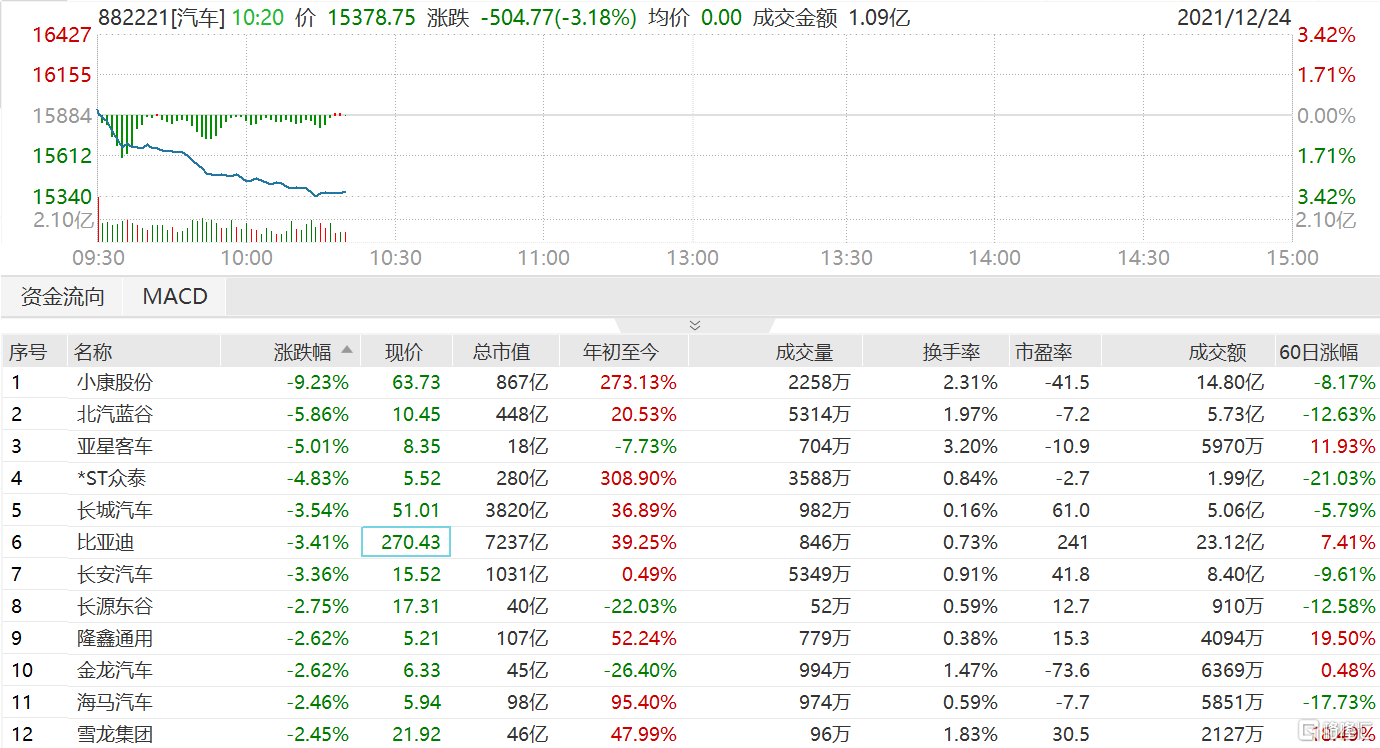Click 小康股份 change value -9.23%
The image size is (1380, 748).
coord(319,382)
